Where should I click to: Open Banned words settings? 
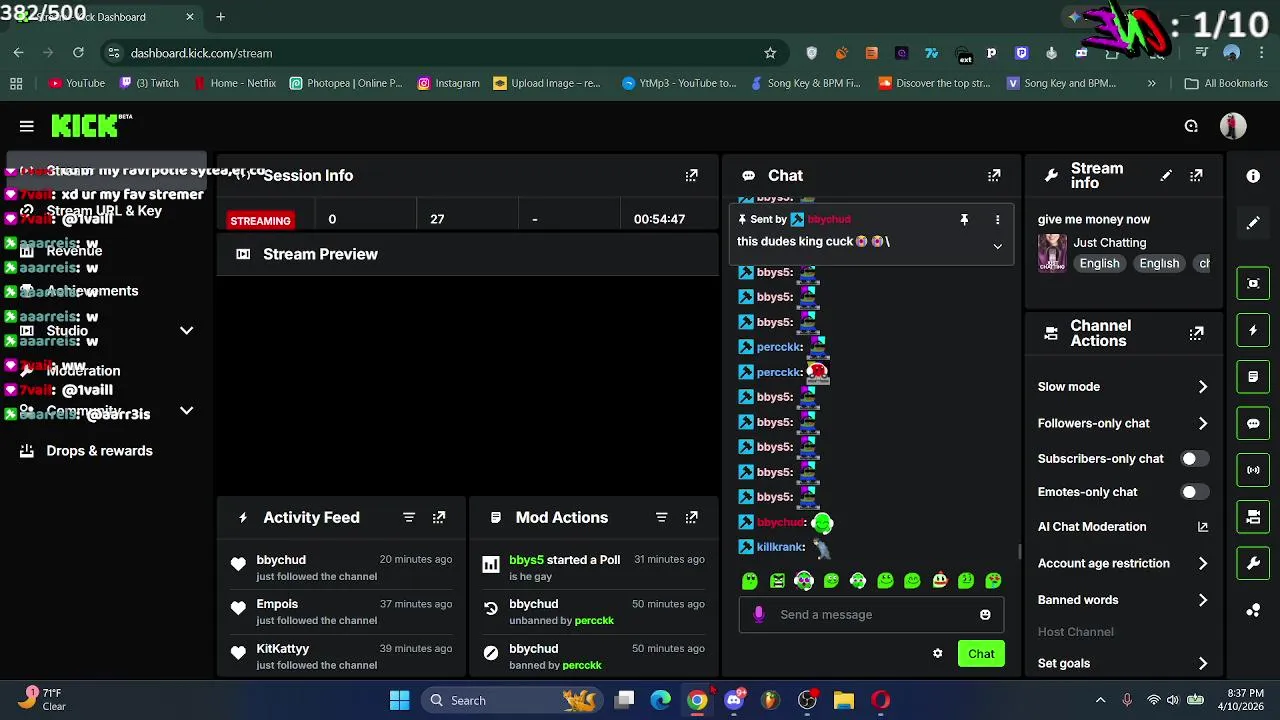point(1123,600)
